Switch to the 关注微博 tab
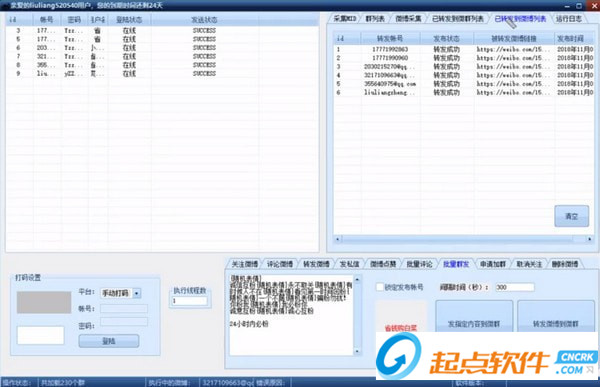600x387 pixels. [245, 264]
